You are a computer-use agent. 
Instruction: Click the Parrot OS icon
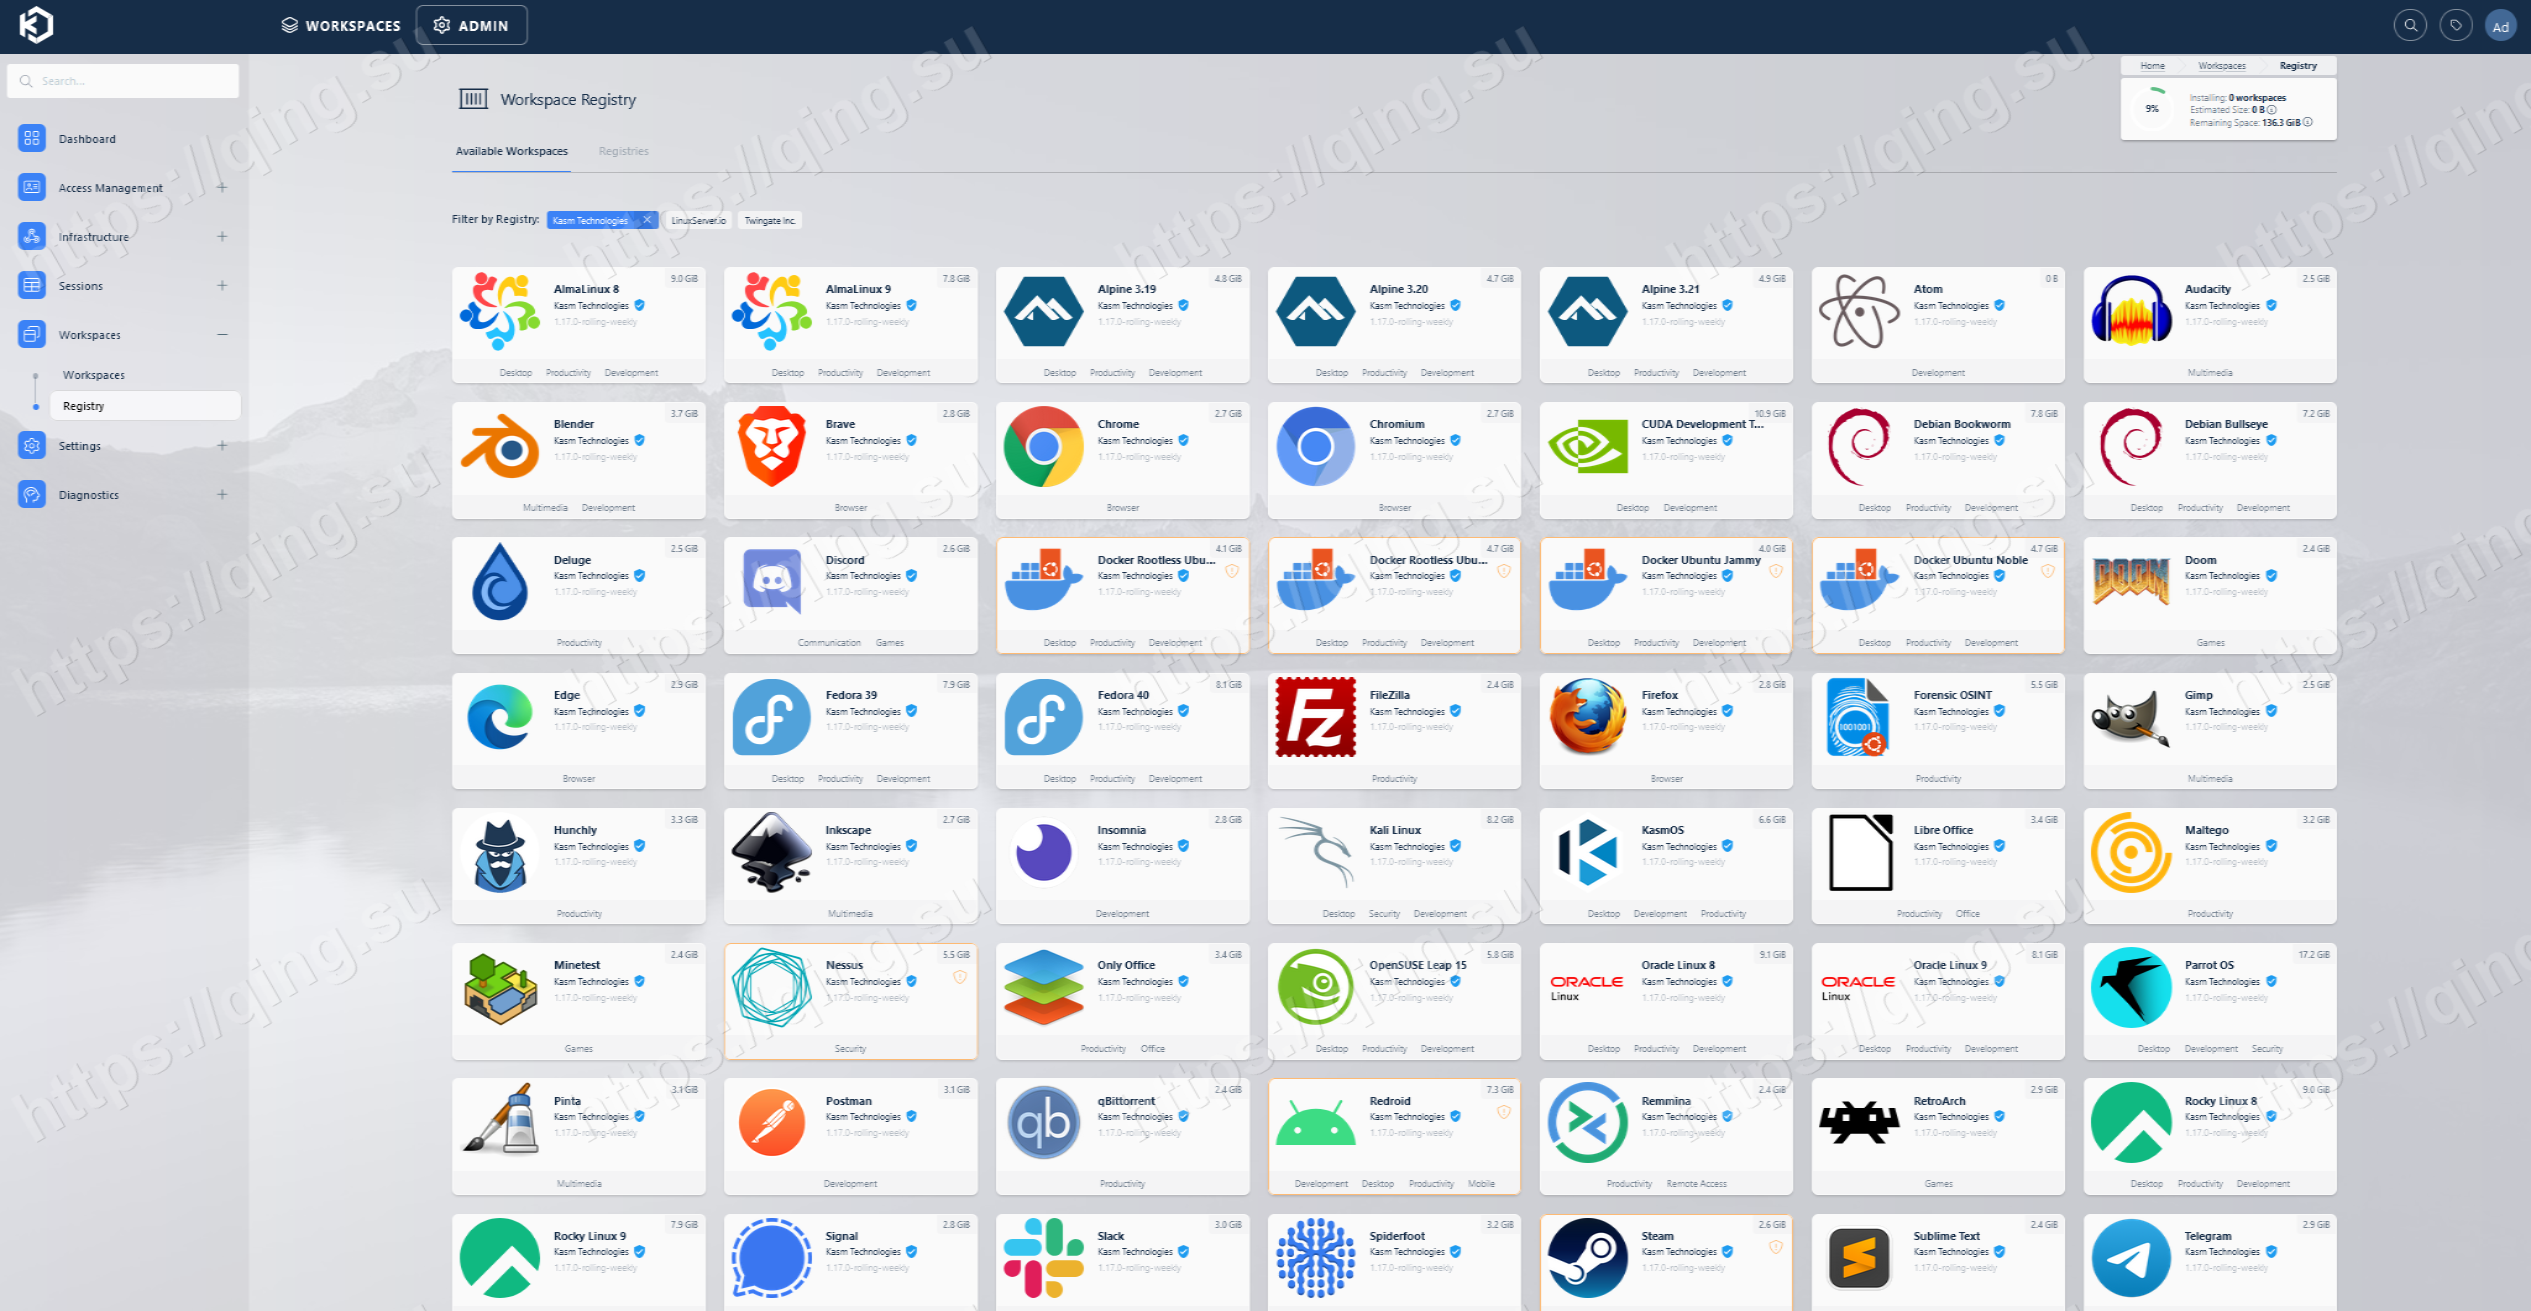coord(2131,988)
